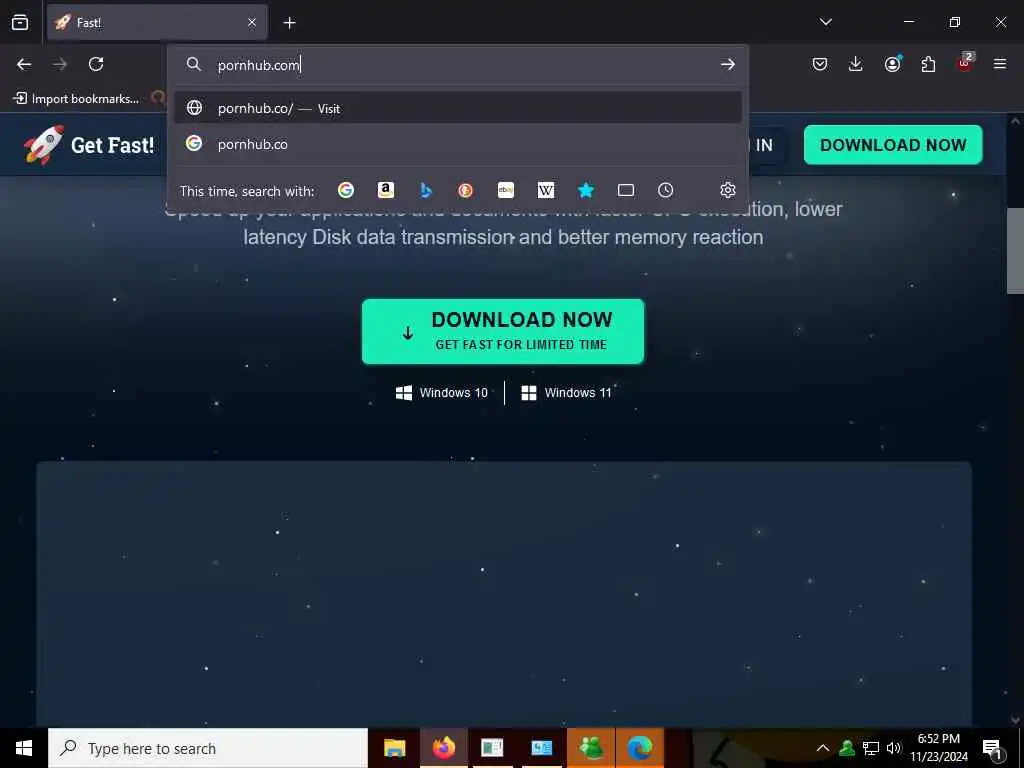This screenshot has height=768, width=1024.
Task: Switch to Firefox in the taskbar
Action: tap(443, 748)
